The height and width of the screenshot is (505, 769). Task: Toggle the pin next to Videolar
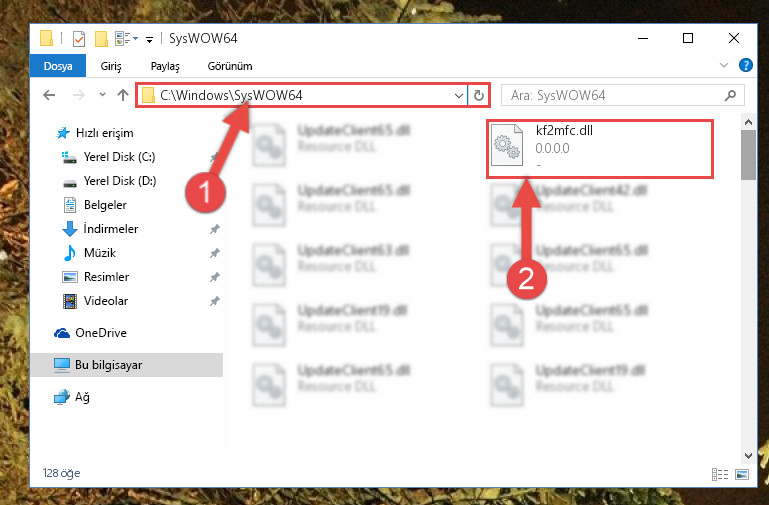pyautogui.click(x=214, y=301)
